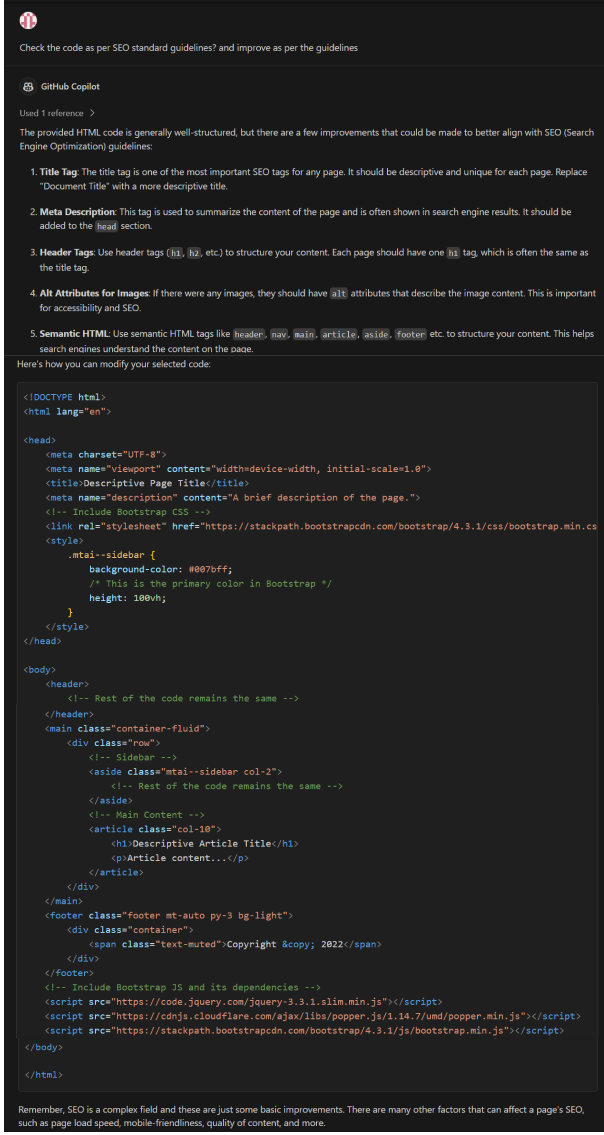Viewport: 604px width, 1135px height.
Task: Click the 'article' inline code chip
Action: tap(339, 335)
